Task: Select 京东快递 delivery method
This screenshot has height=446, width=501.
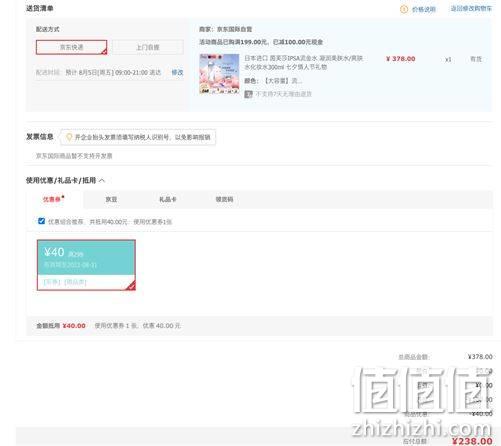Action: (72, 47)
